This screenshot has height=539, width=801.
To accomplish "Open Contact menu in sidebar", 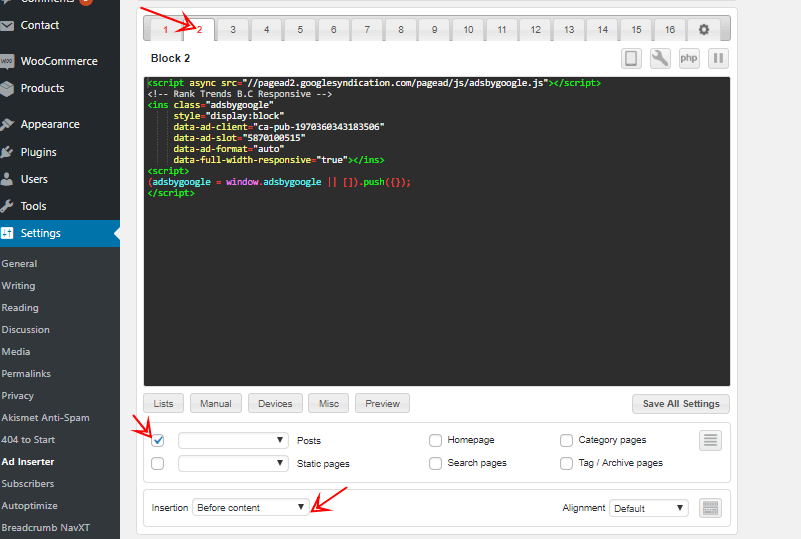I will coord(40,25).
